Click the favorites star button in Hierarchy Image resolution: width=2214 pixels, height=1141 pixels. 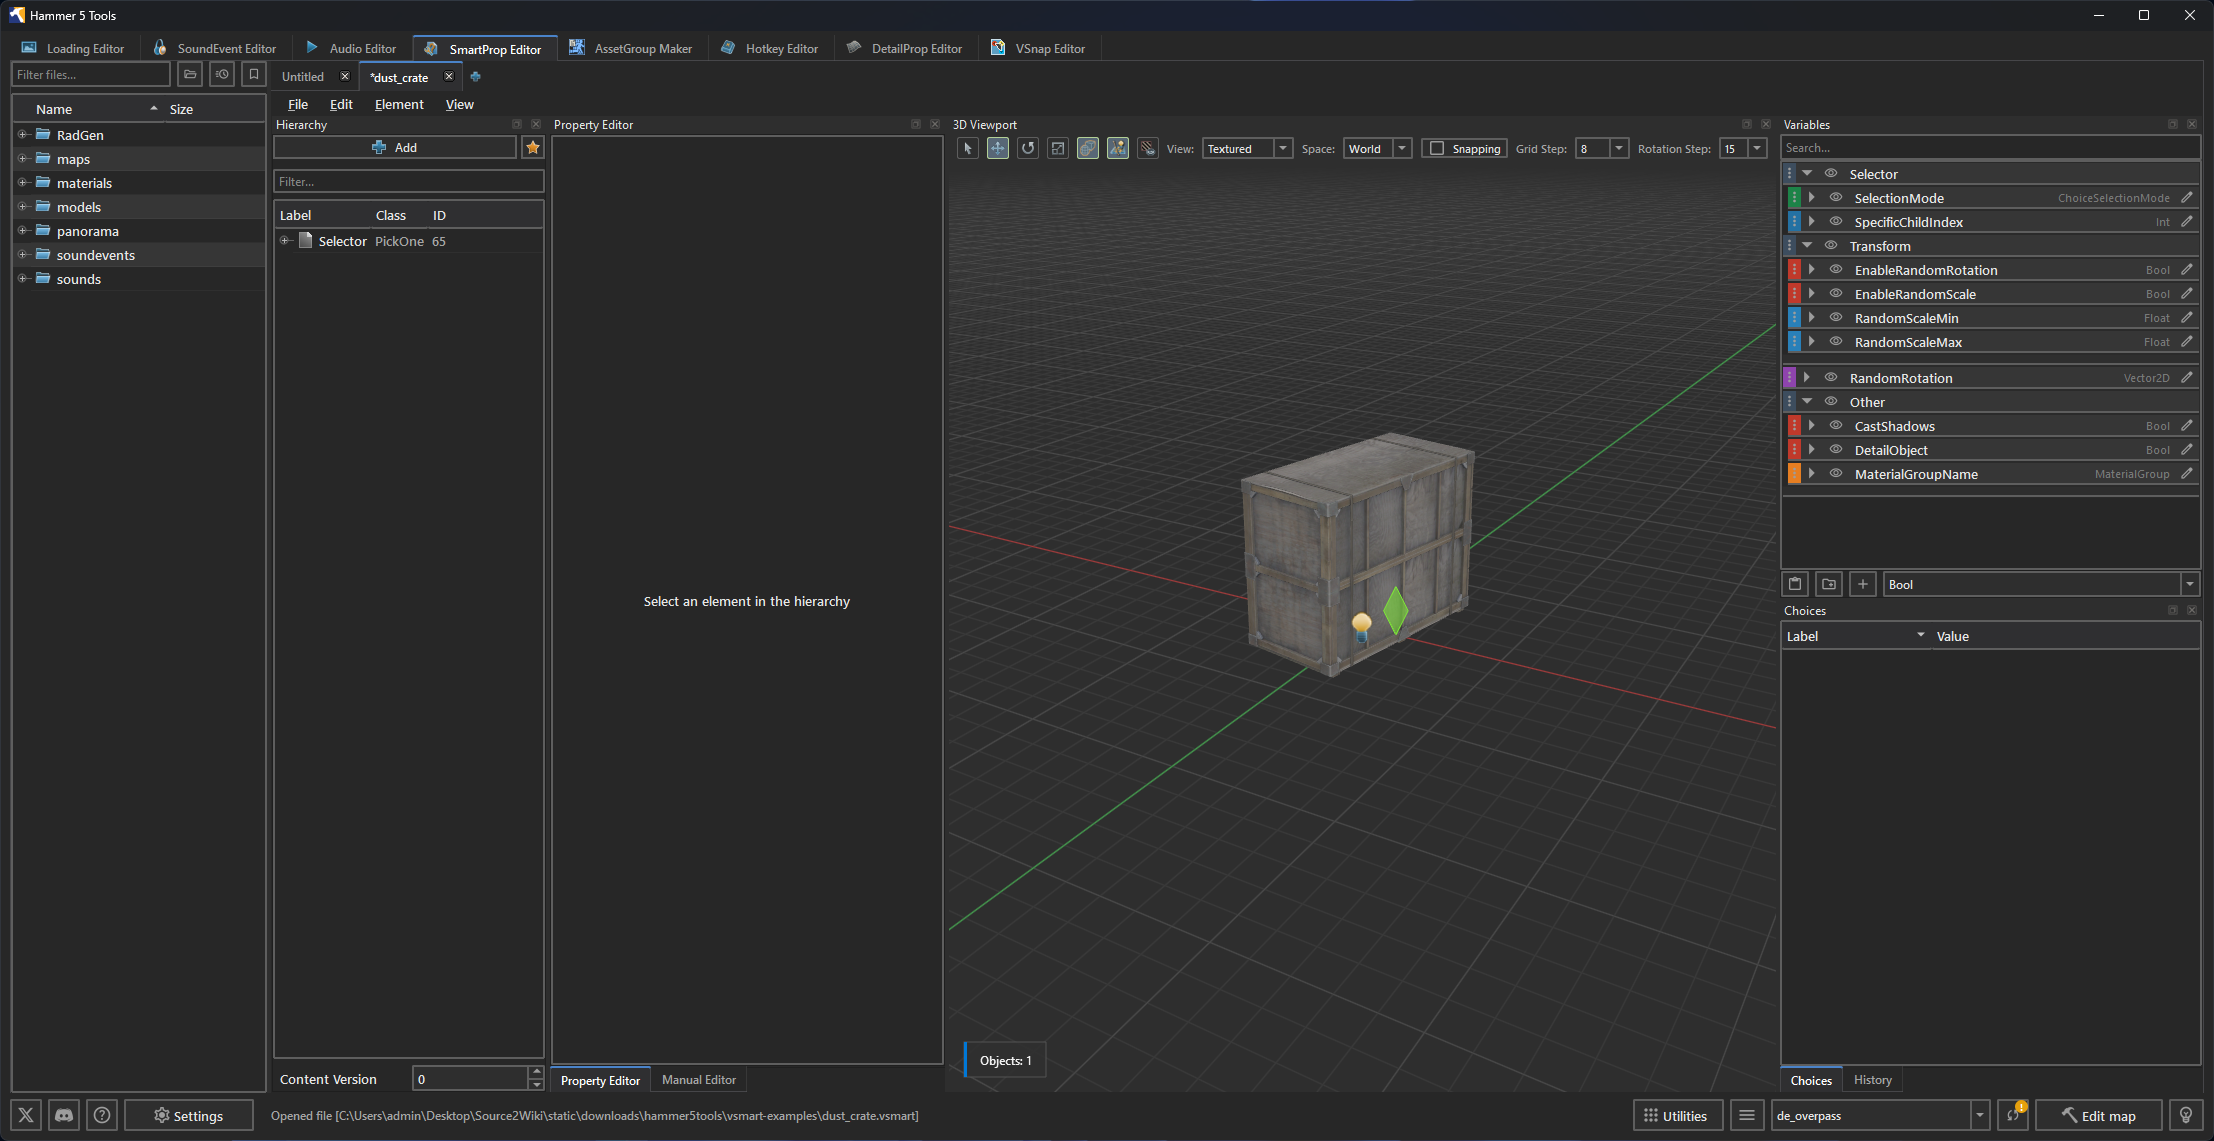click(533, 148)
